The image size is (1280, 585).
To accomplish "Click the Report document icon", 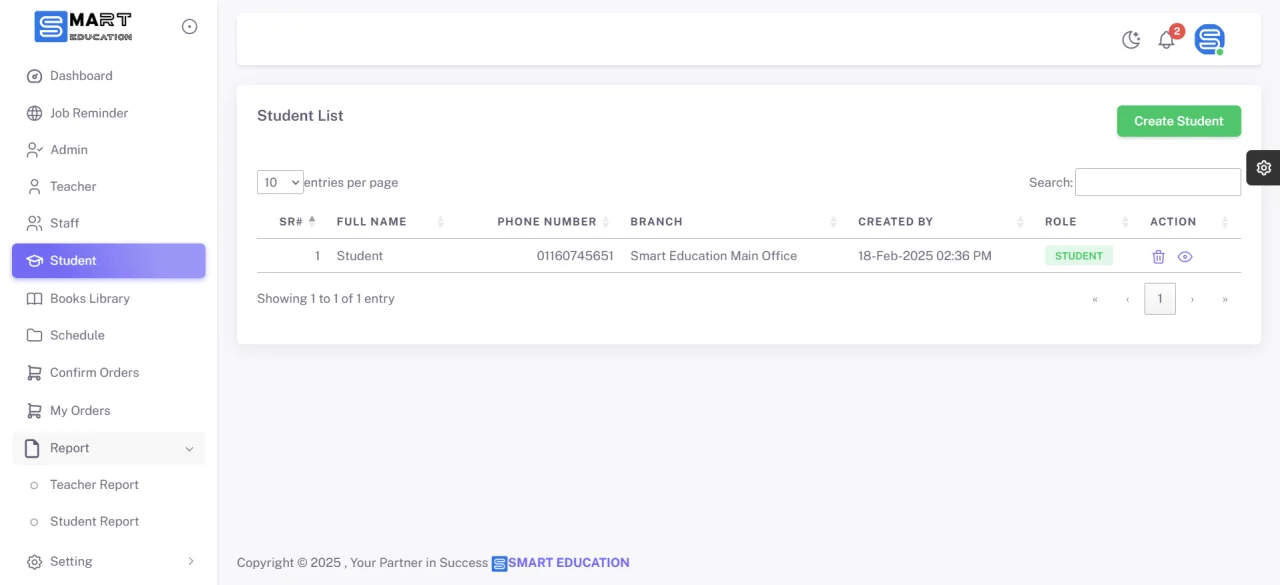I will coord(33,448).
